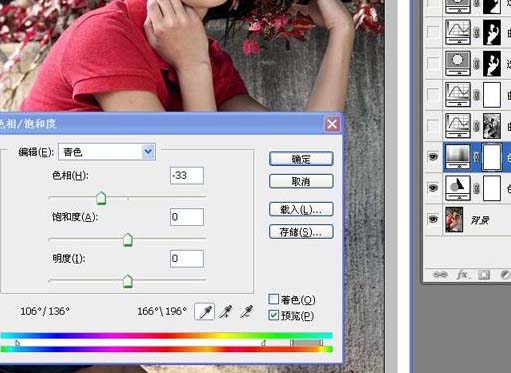This screenshot has width=511, height=373.
Task: Select the subtract-from-sample eyedropper
Action: point(246,312)
